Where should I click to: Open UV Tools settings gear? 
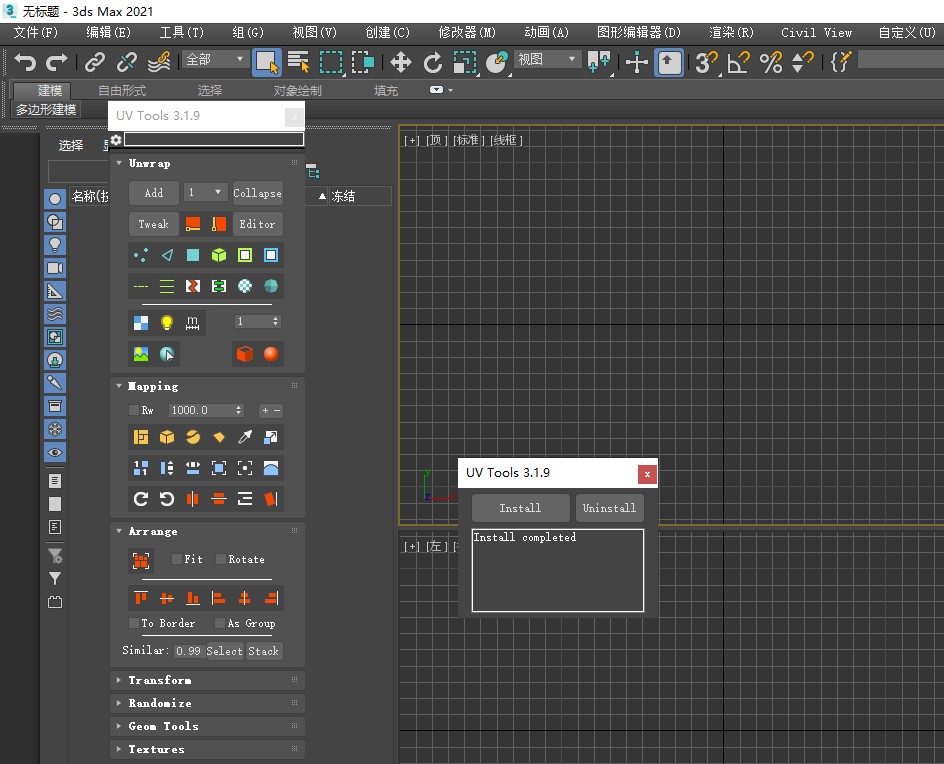tap(116, 140)
